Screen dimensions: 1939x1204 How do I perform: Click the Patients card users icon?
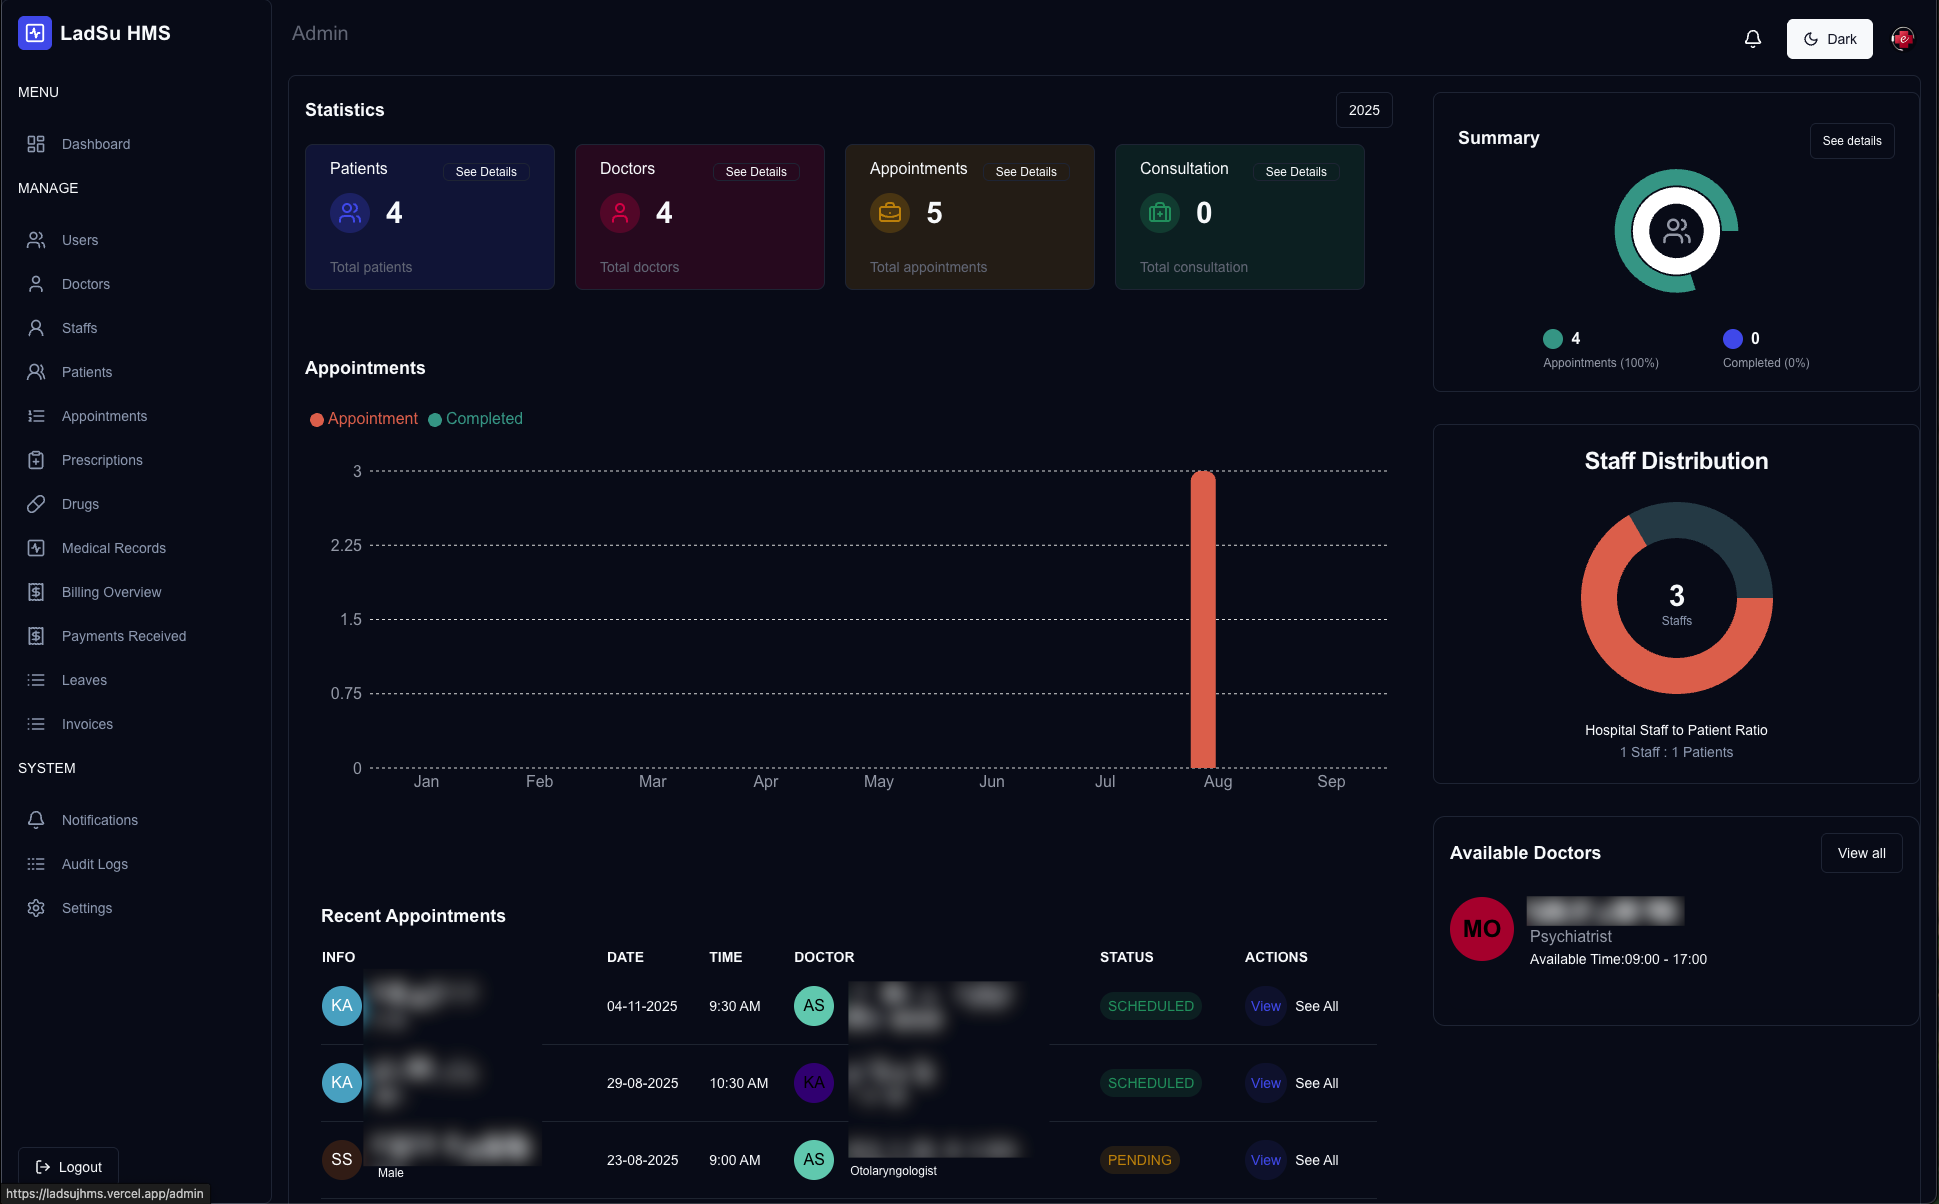(x=350, y=213)
